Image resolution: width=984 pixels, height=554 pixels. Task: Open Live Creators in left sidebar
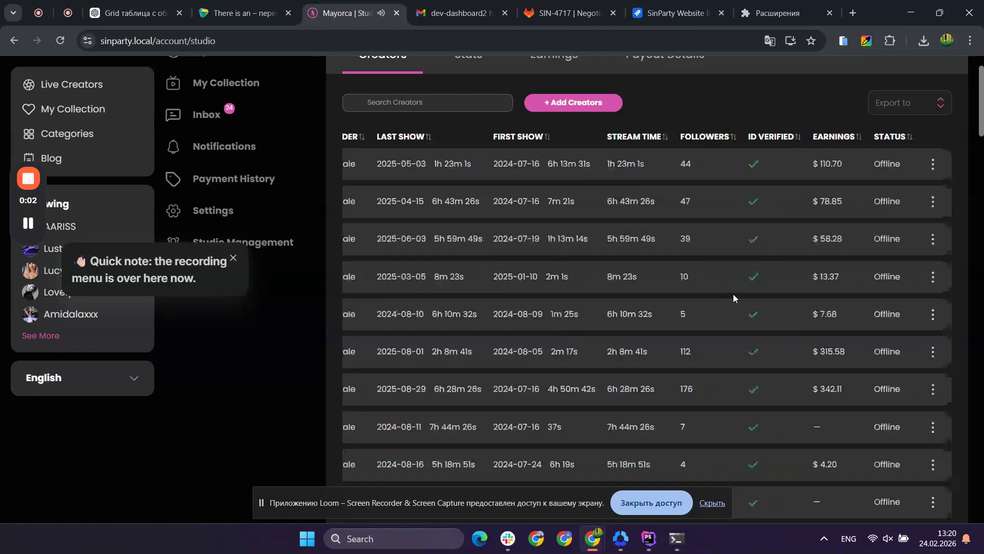pos(63,84)
